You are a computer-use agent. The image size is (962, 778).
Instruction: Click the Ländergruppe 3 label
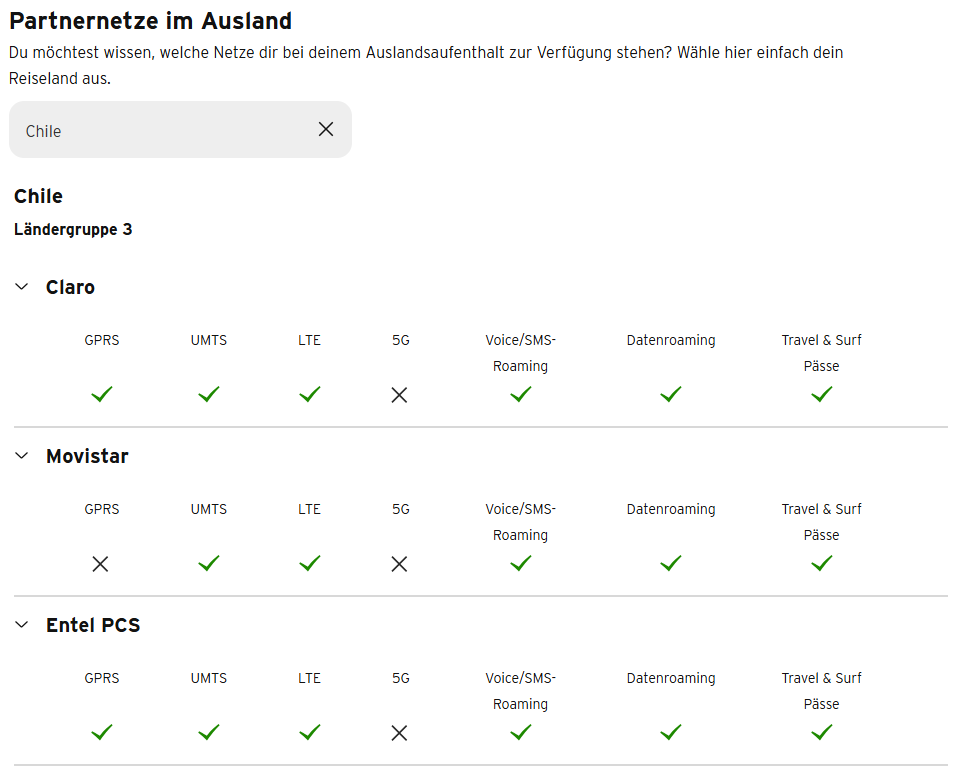click(x=73, y=229)
